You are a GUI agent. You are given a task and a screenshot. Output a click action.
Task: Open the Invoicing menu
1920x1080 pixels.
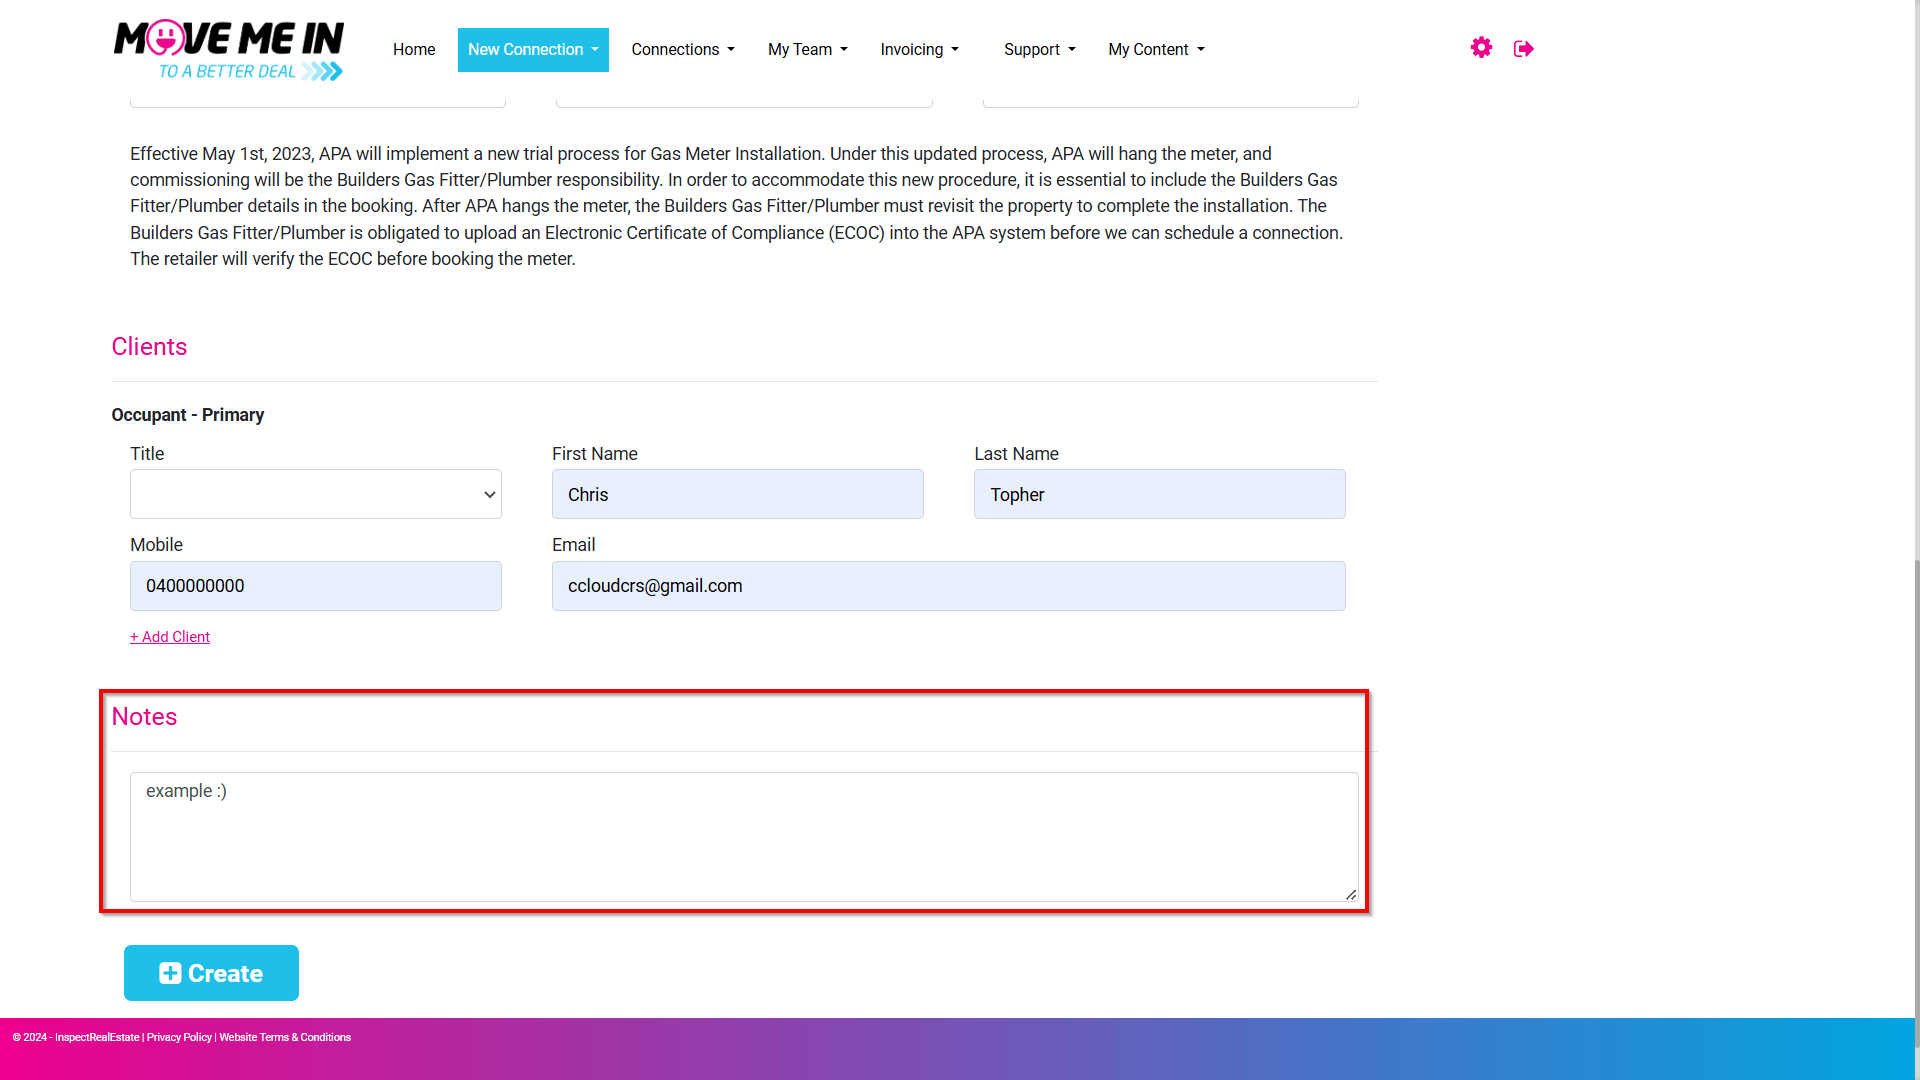click(920, 50)
